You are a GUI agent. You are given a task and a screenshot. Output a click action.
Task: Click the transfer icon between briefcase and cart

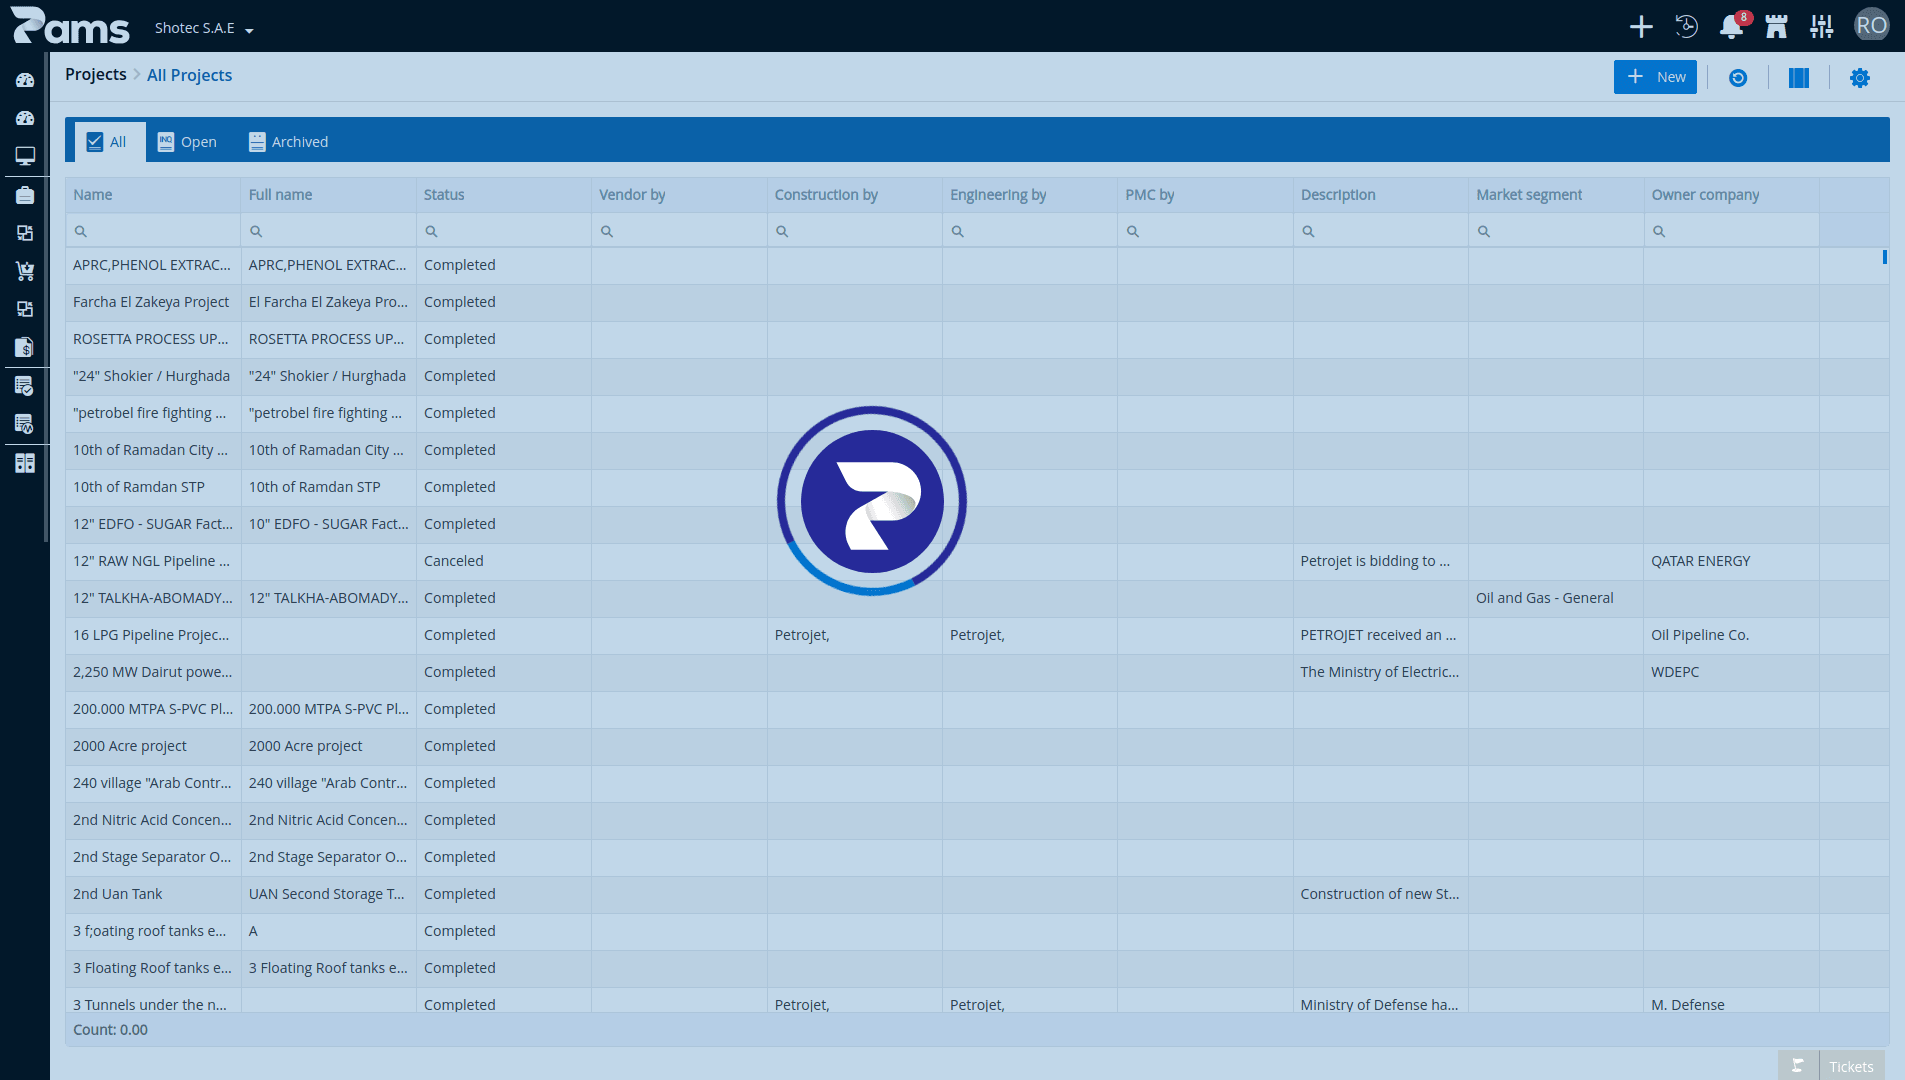[25, 233]
